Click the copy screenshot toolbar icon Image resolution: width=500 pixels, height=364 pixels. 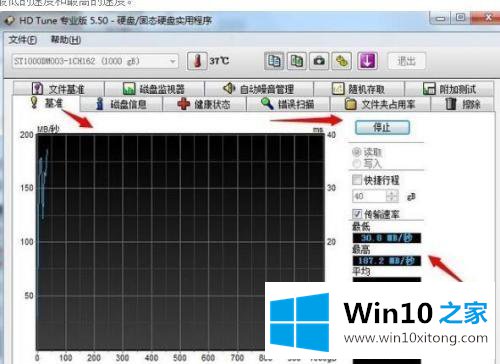[x=297, y=61]
